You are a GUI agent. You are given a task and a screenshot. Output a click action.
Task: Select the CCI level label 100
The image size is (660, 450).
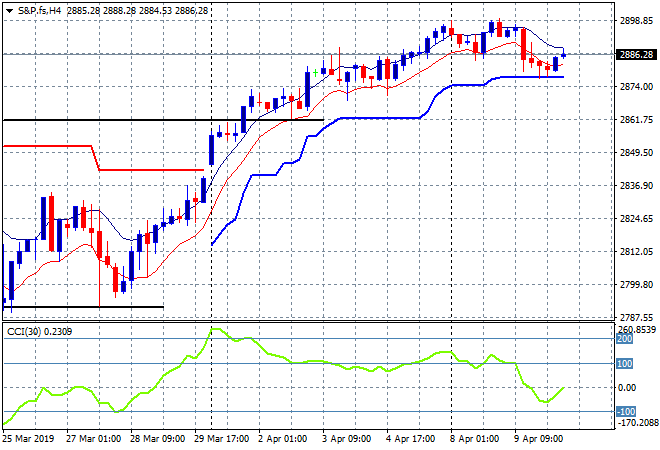point(625,364)
